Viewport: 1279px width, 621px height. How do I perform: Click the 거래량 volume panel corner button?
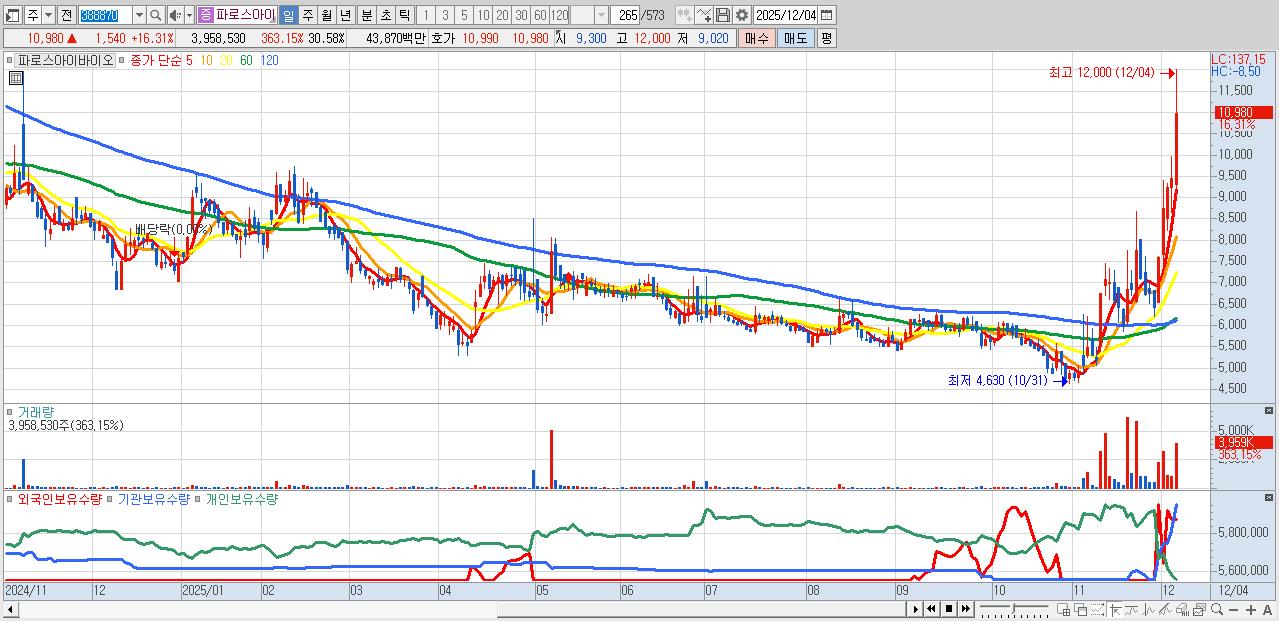[1270, 410]
